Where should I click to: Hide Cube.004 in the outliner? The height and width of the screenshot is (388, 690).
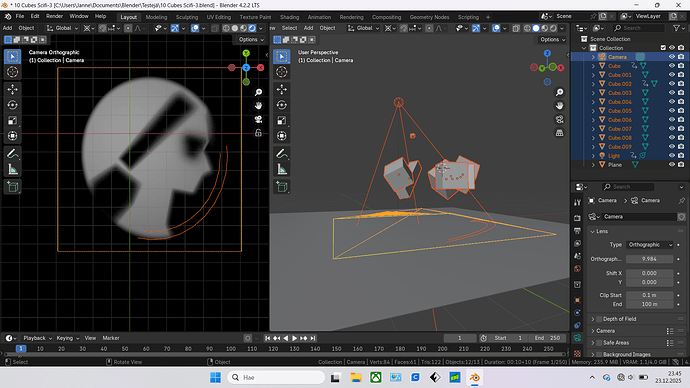(x=672, y=102)
